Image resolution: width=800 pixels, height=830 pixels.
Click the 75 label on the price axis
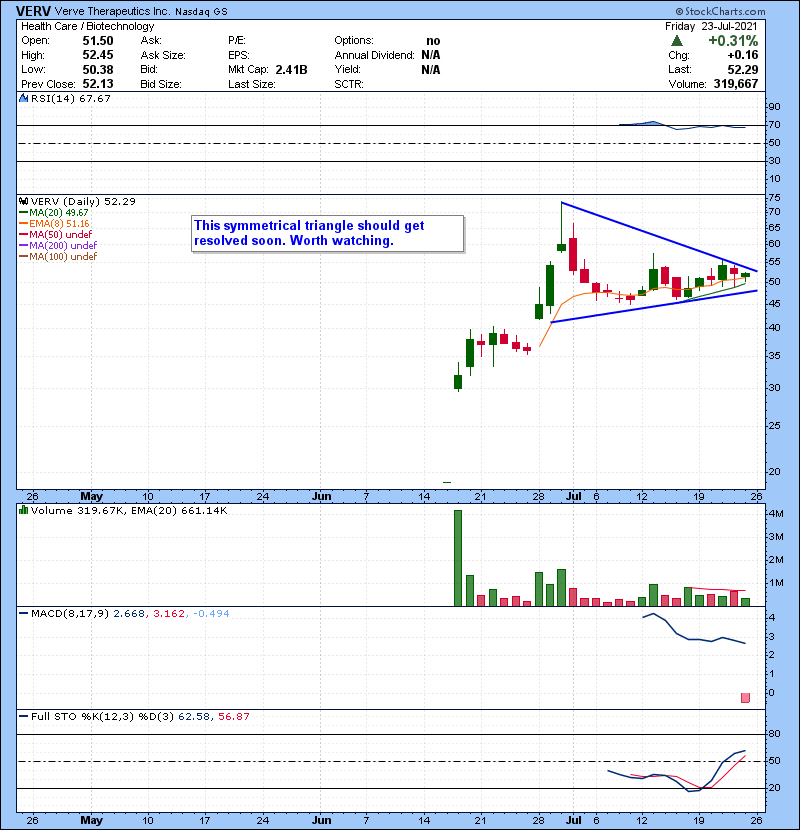(774, 197)
